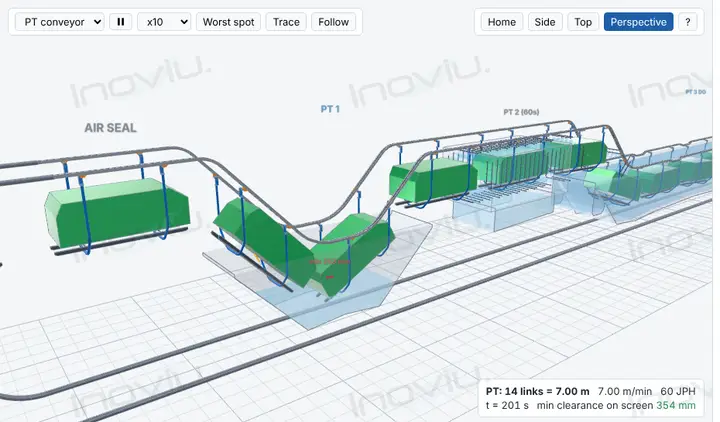Open the x10 speed dropdown

[x=164, y=22]
